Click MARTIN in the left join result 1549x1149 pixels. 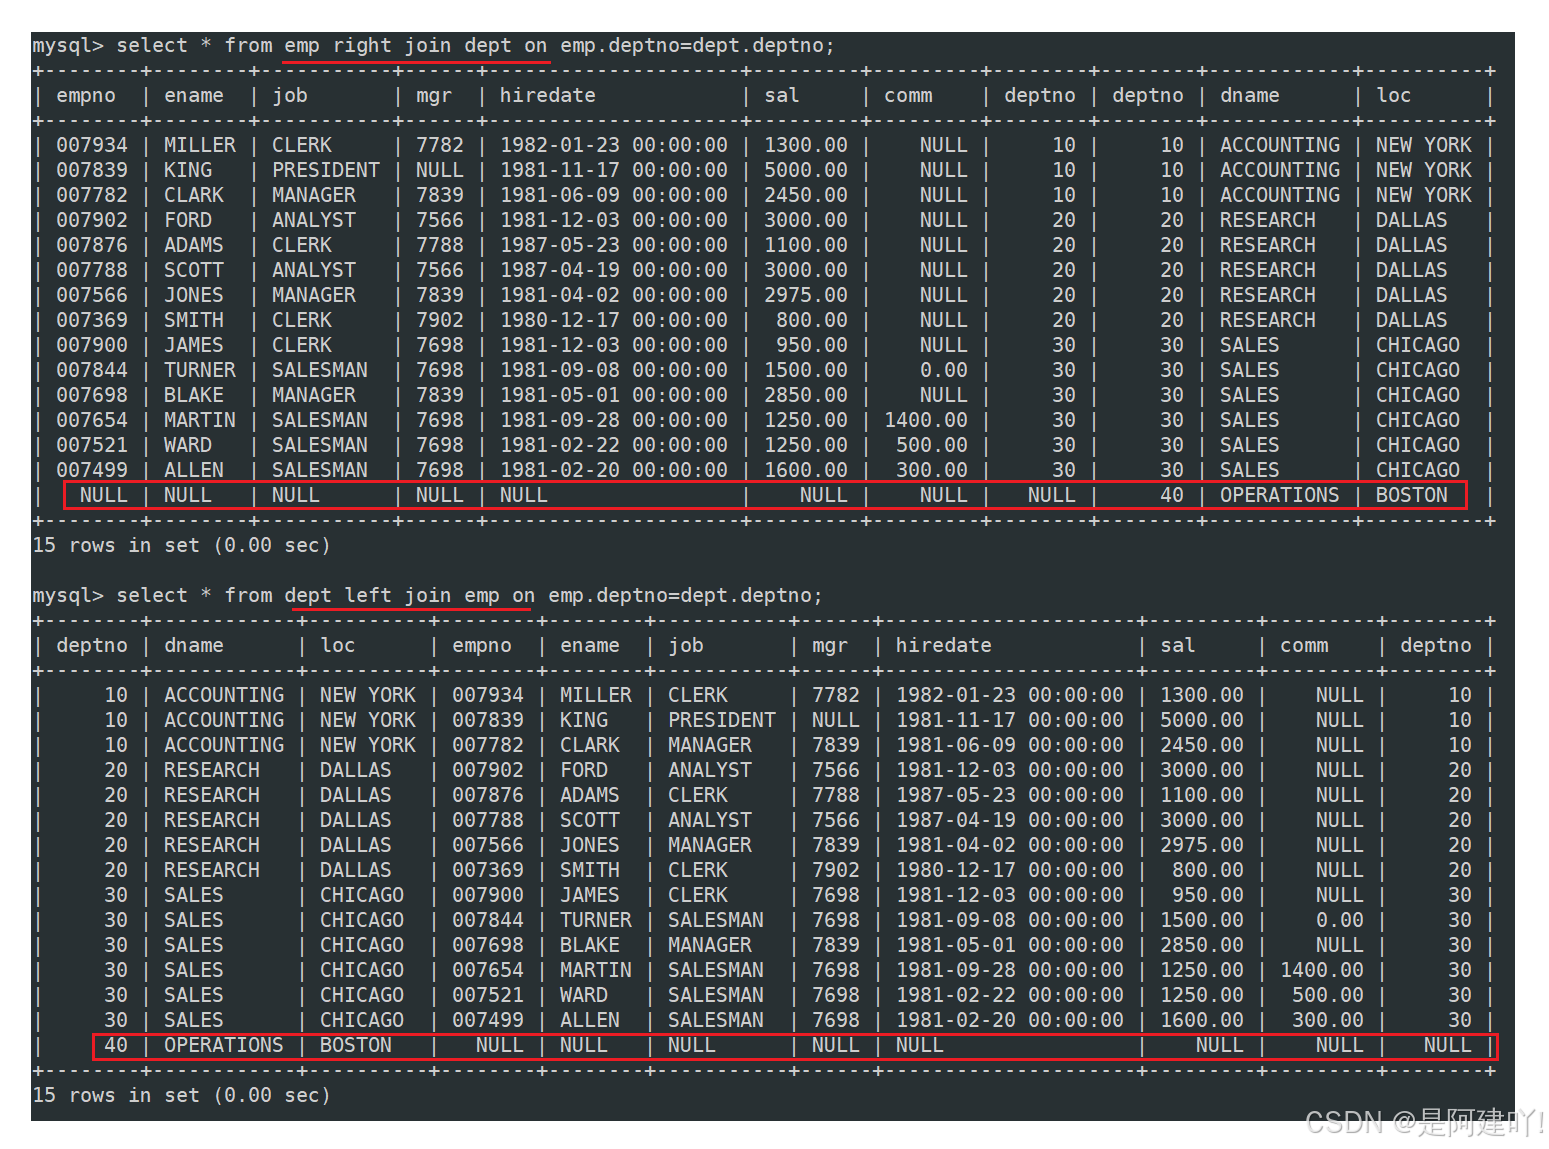pos(596,971)
